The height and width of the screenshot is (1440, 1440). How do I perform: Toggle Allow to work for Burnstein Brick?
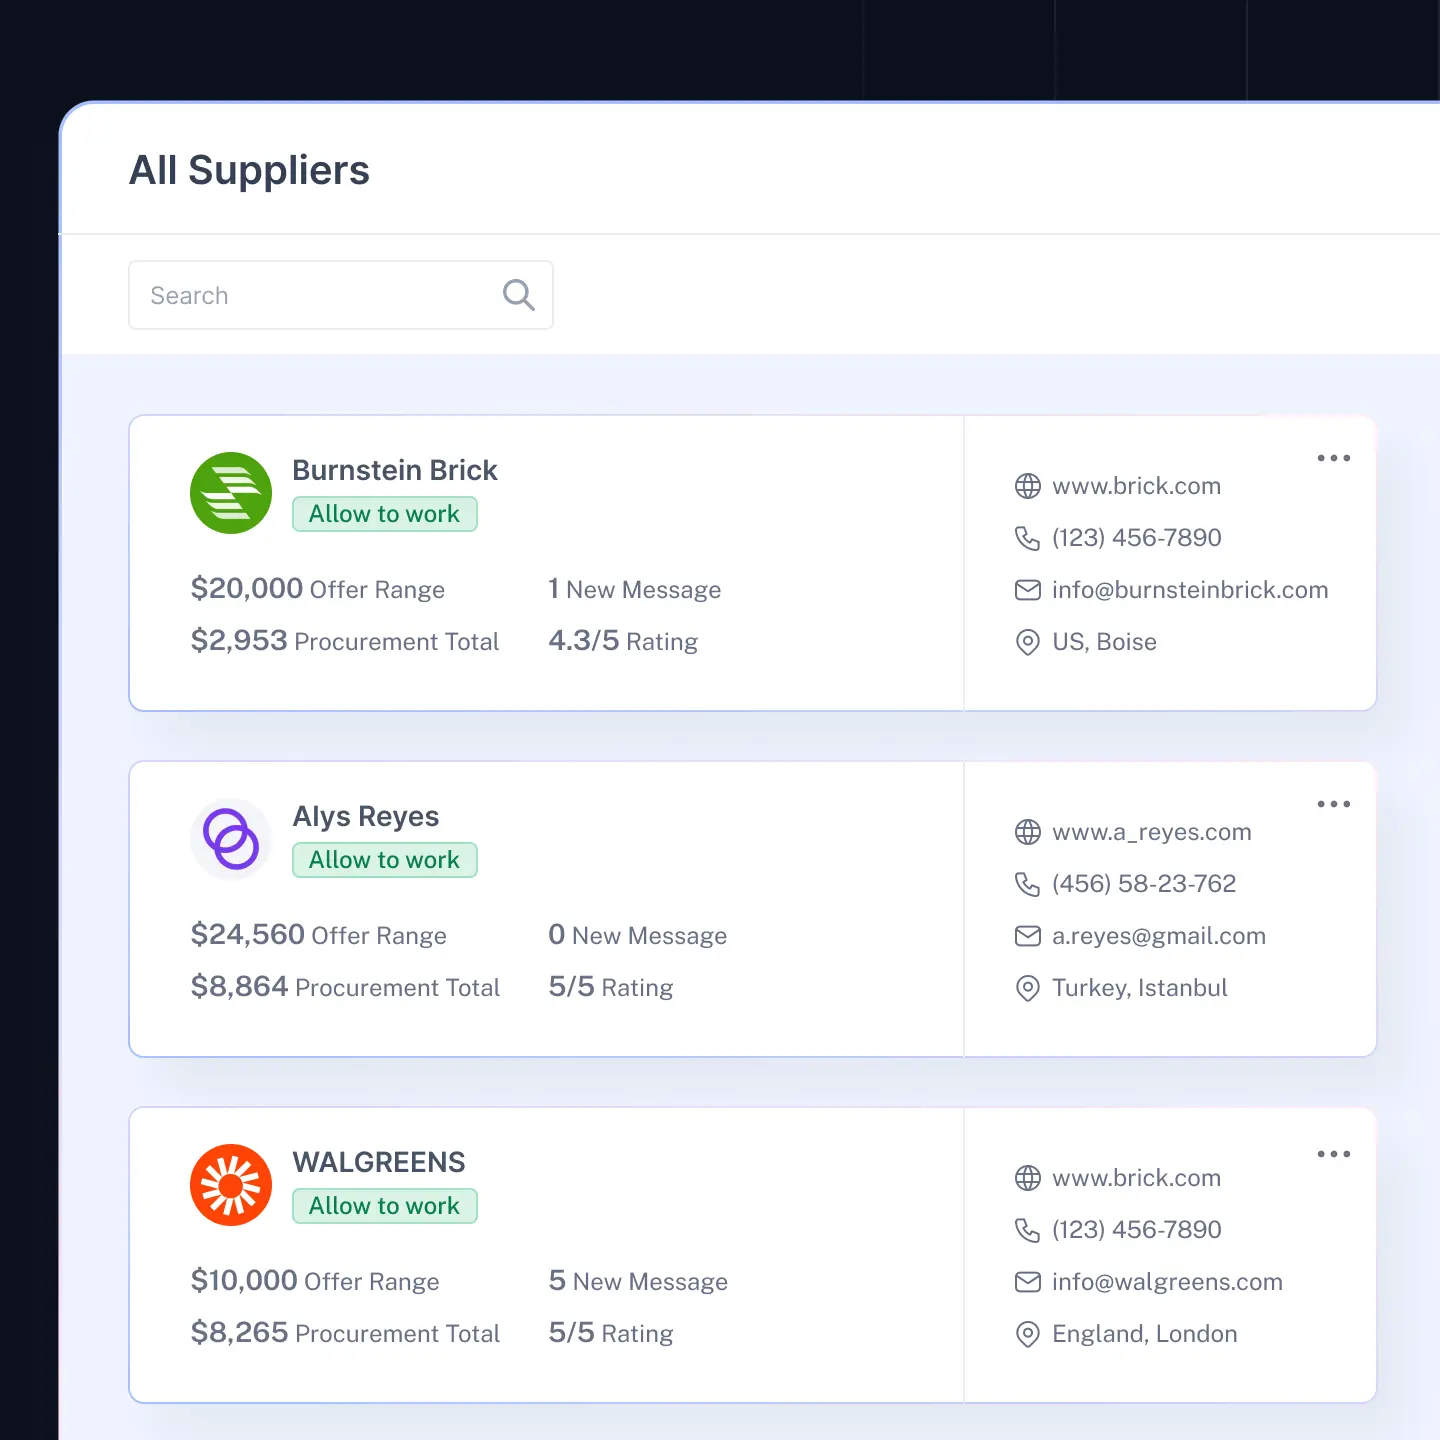point(385,514)
